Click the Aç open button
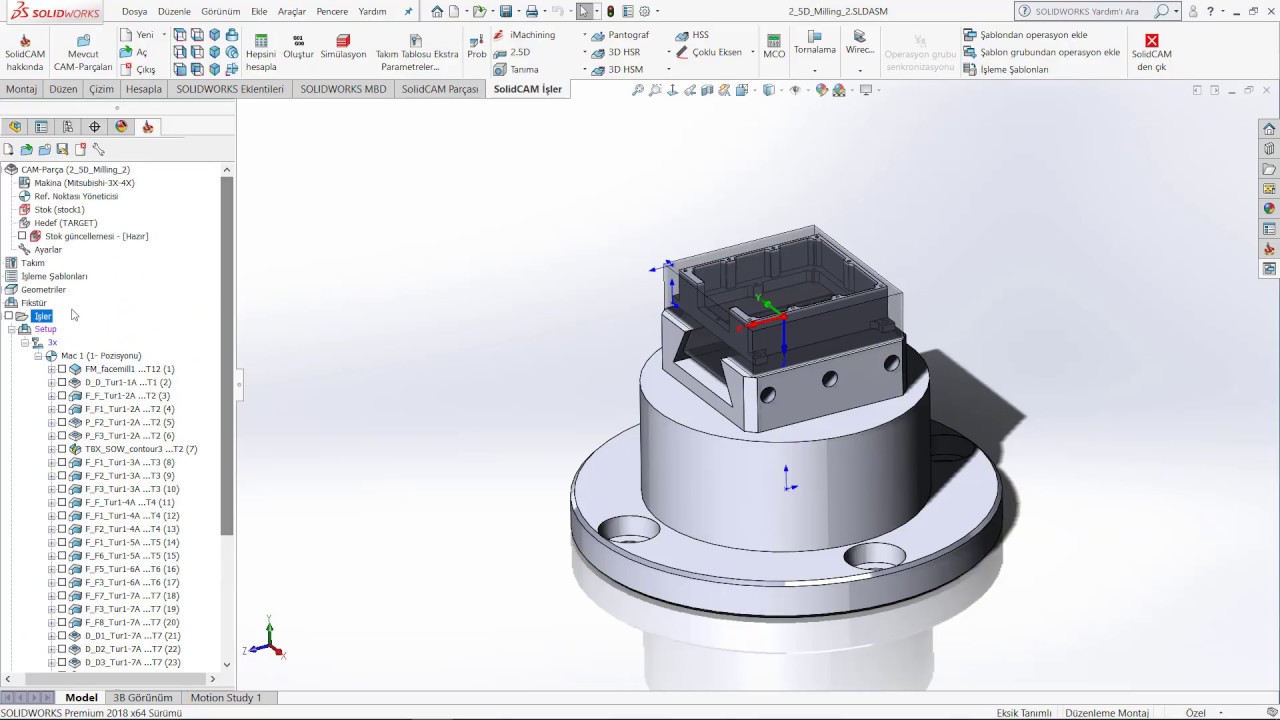 pyautogui.click(x=134, y=52)
